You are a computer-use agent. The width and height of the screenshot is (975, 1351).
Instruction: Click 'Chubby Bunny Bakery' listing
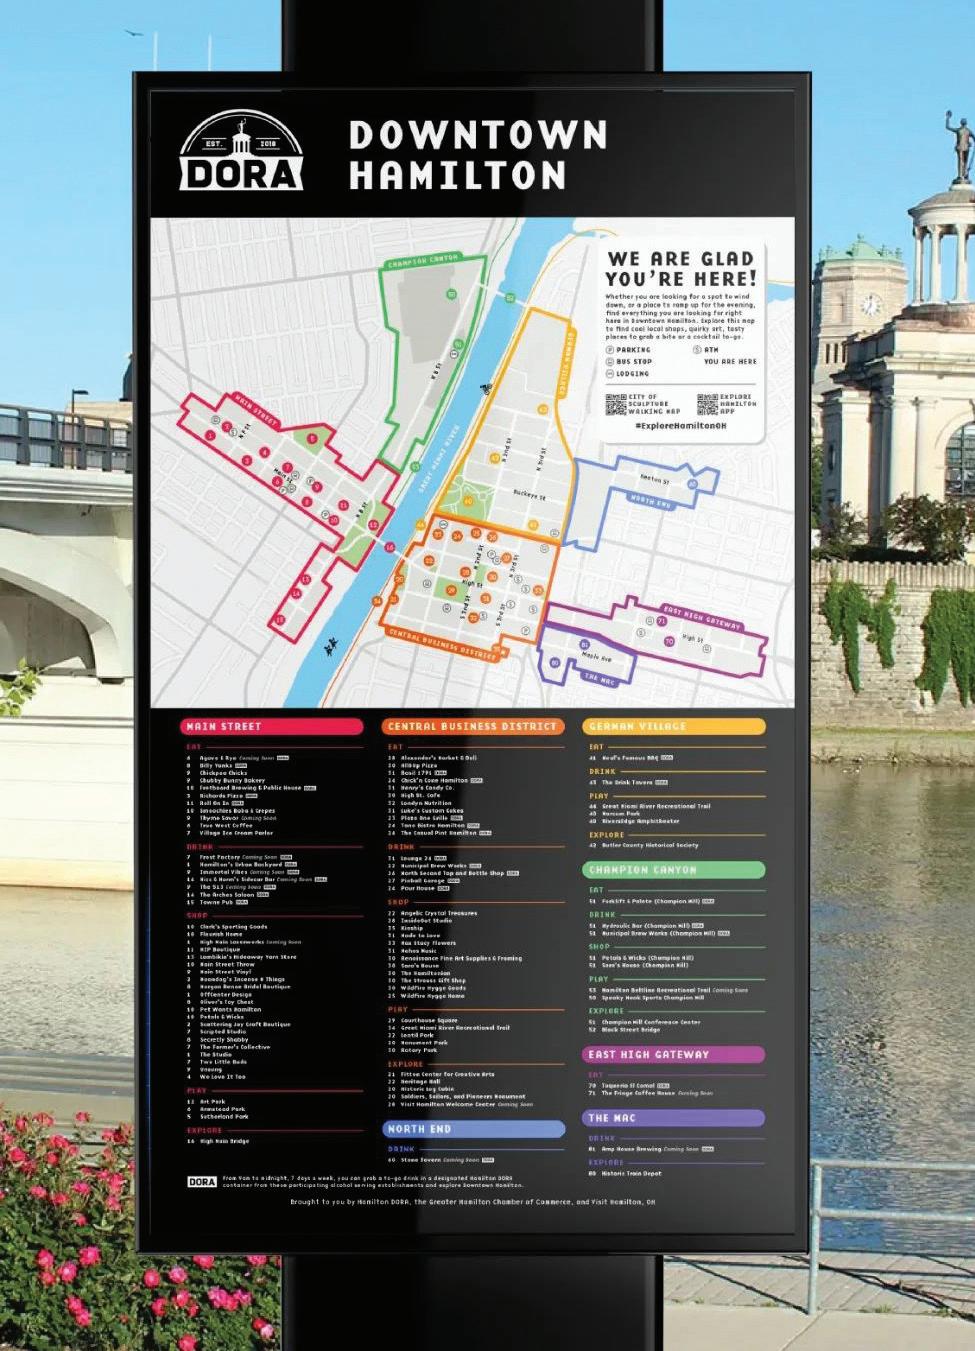point(232,781)
